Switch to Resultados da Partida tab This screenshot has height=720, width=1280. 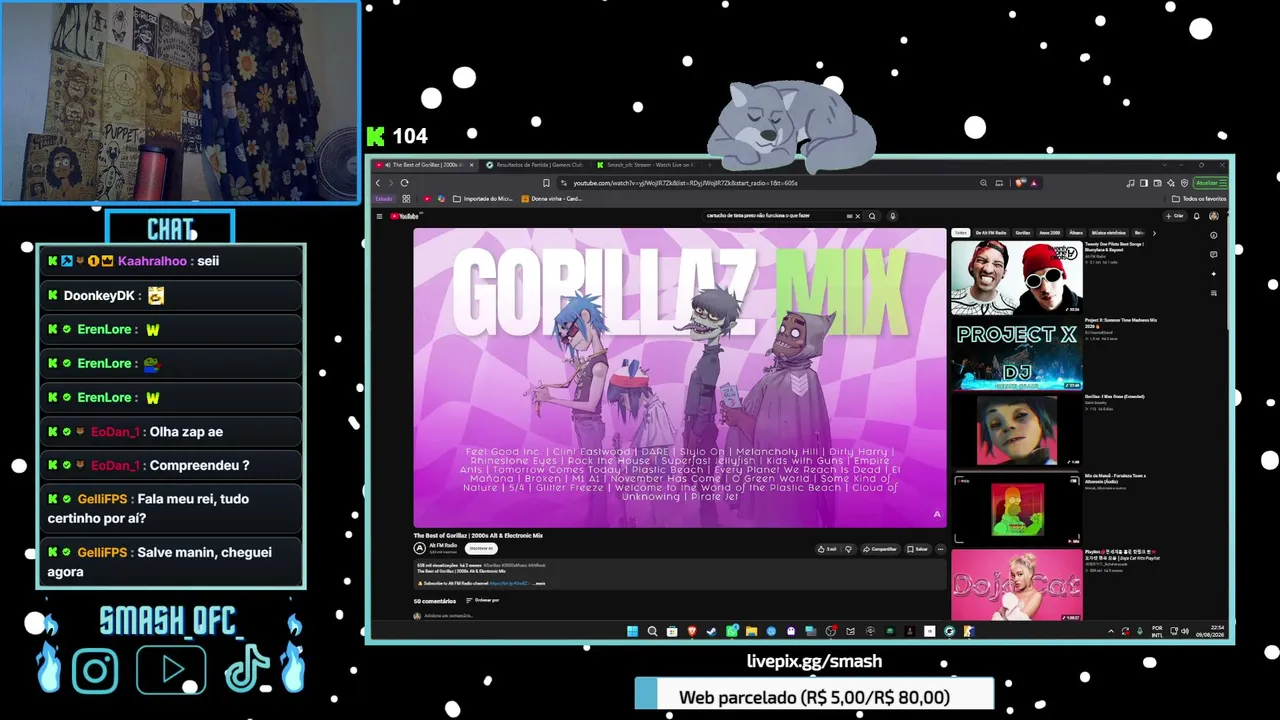pos(536,165)
